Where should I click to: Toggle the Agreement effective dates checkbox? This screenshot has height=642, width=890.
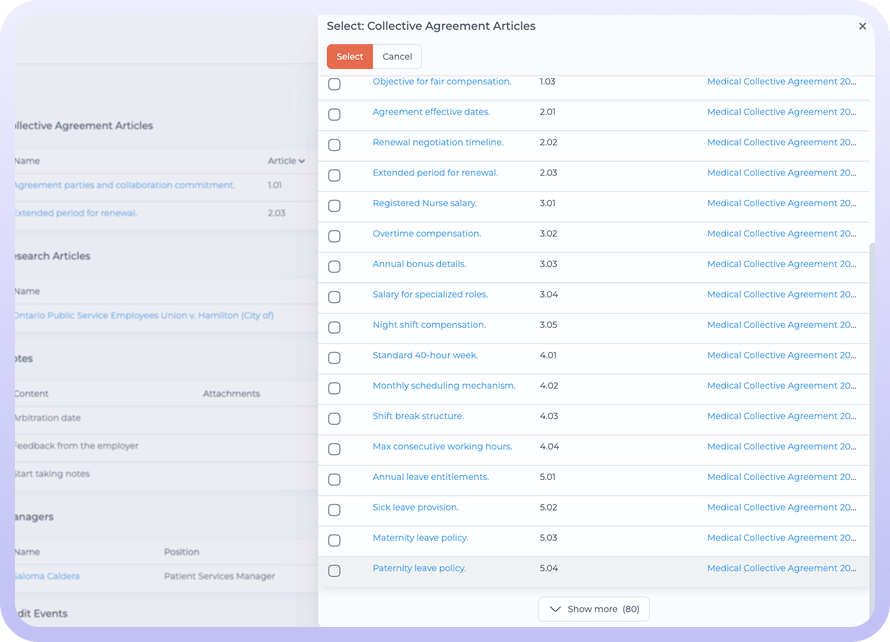pos(334,115)
